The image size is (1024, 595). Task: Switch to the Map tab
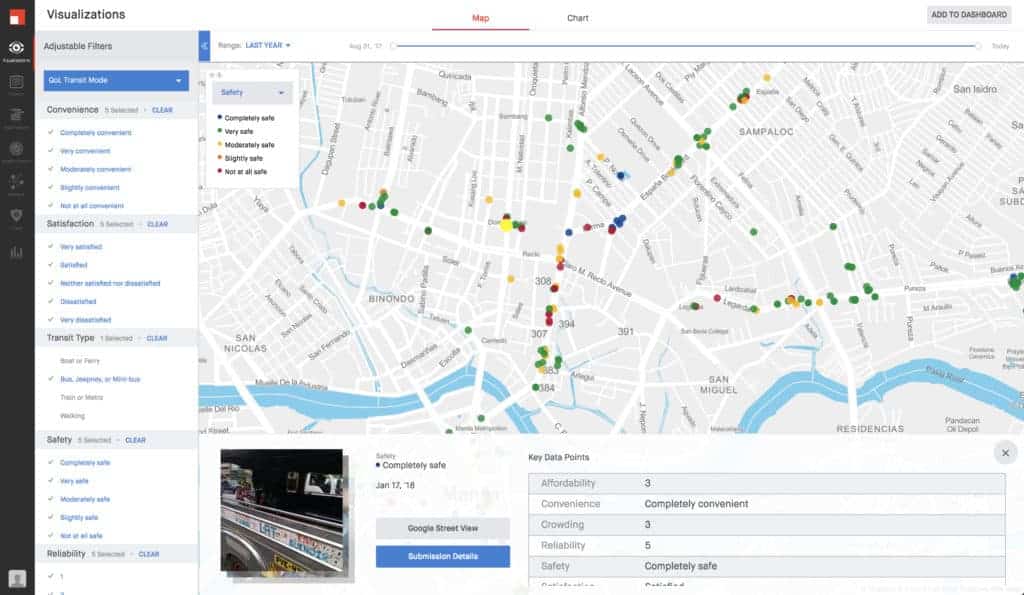pos(481,18)
